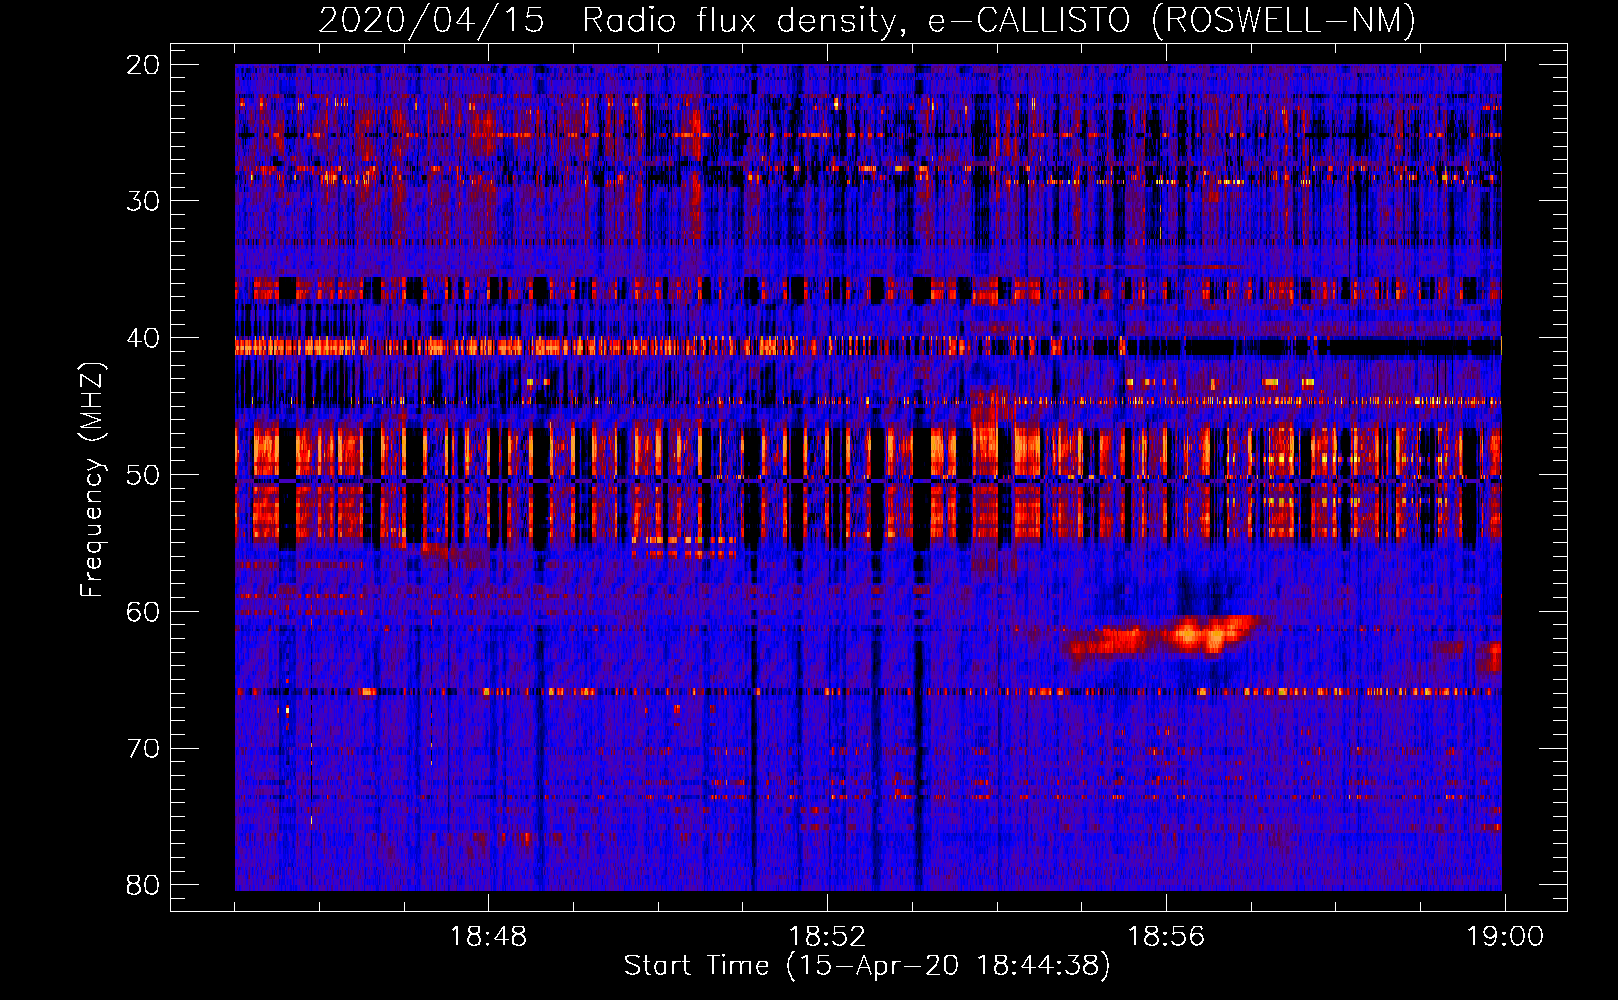
Task: Click the frequency tick label 40
Action: click(x=143, y=338)
